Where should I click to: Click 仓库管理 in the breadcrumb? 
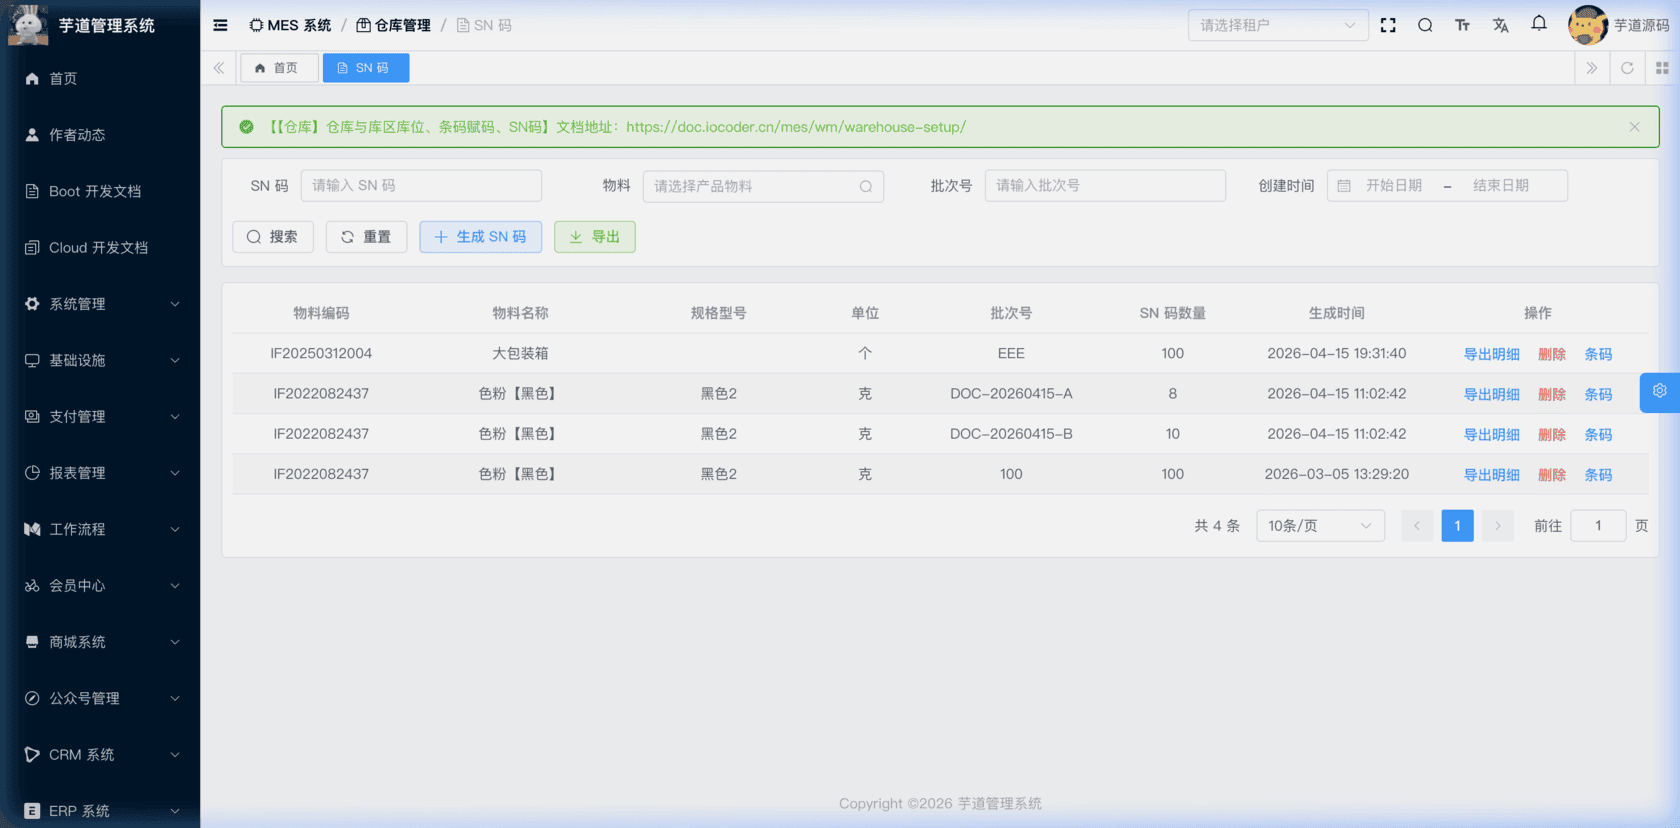[394, 25]
